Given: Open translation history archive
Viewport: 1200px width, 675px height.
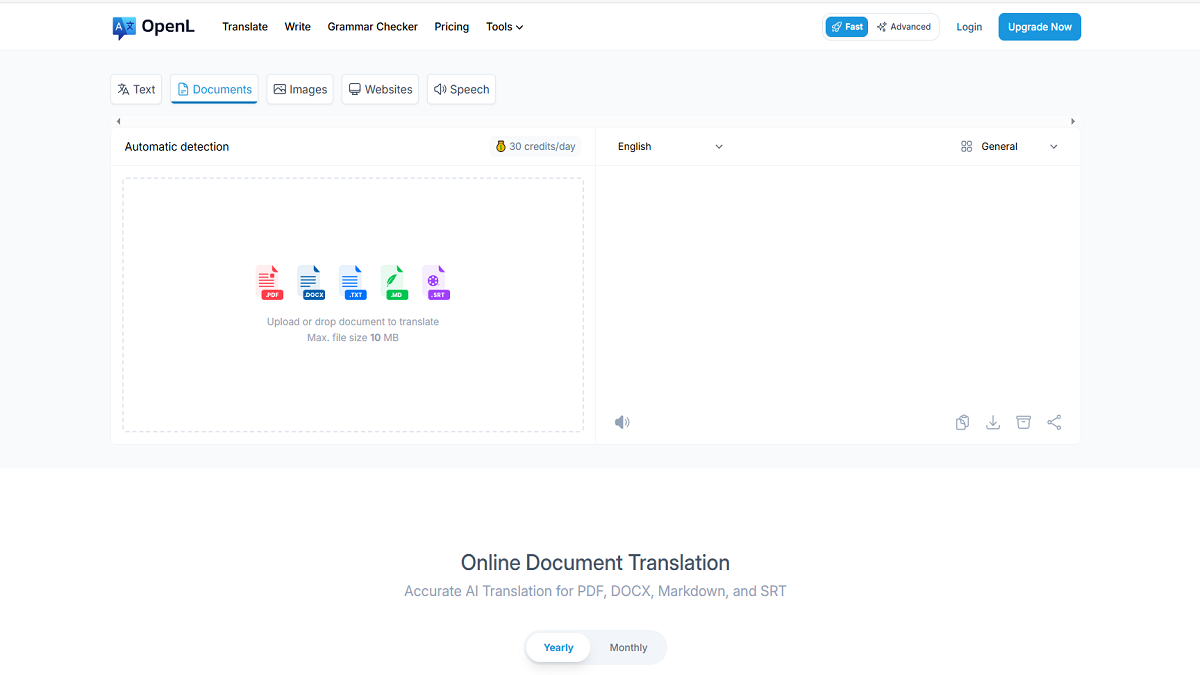Looking at the screenshot, I should (1023, 422).
